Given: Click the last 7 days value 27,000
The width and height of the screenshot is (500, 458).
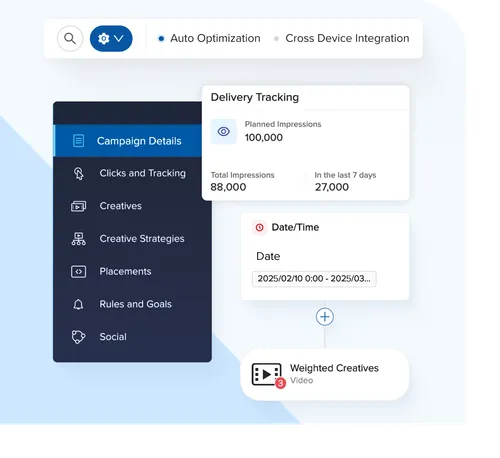Looking at the screenshot, I should [332, 187].
